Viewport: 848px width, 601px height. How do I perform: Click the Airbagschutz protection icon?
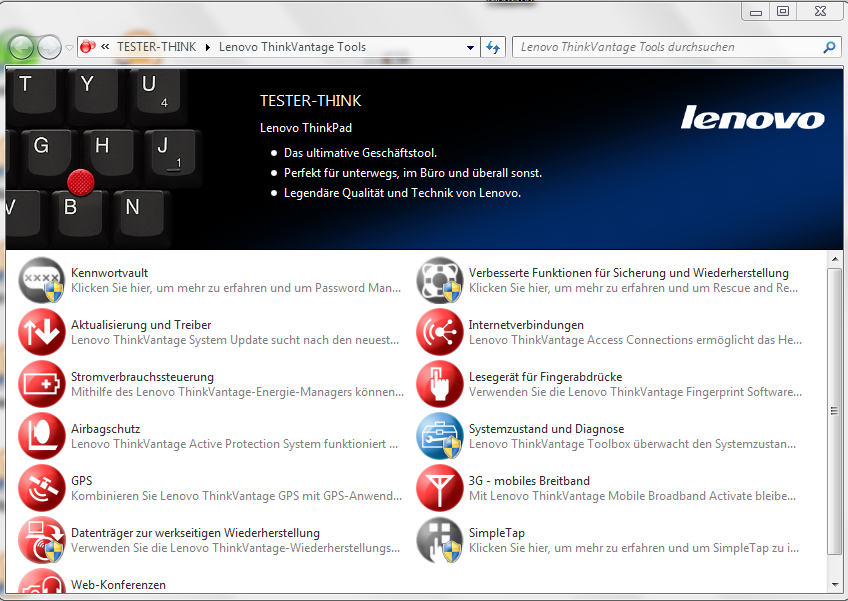tap(42, 436)
